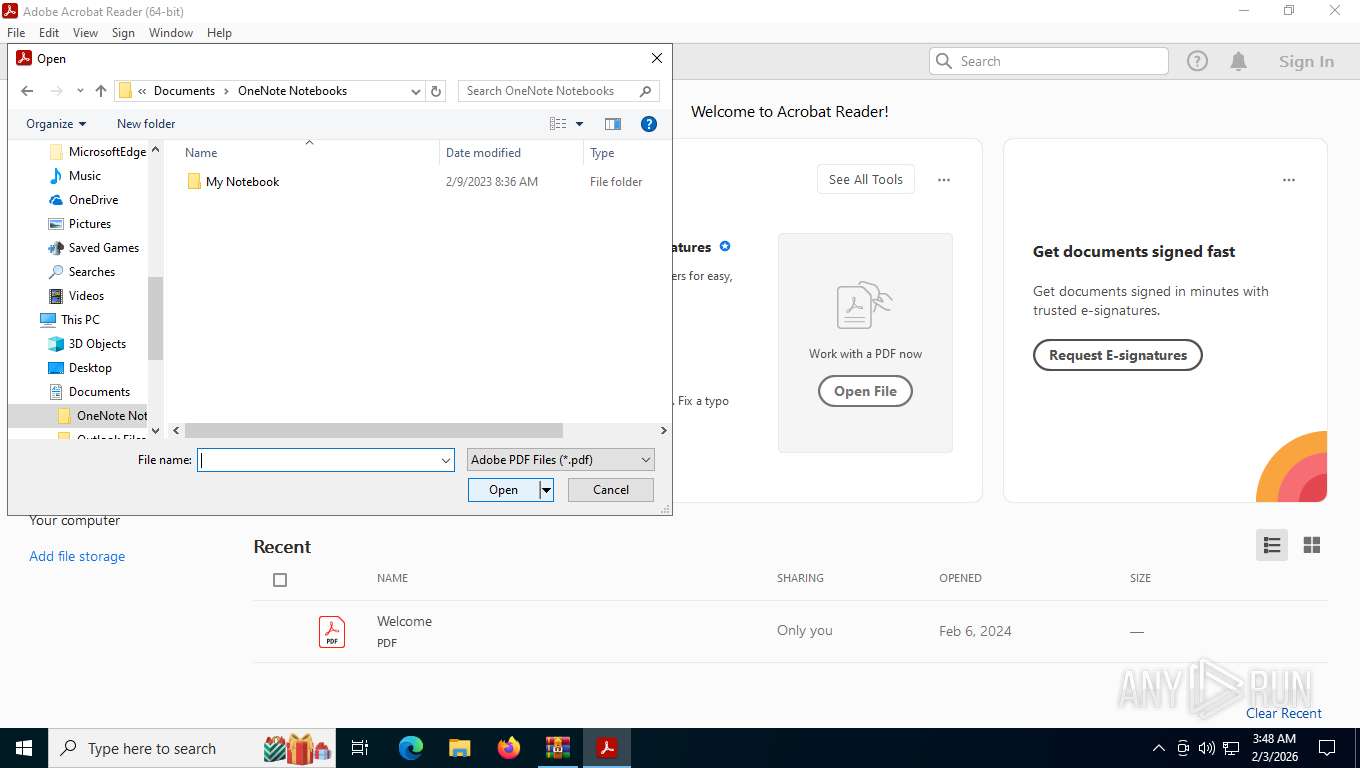
Task: Click the Sign In link
Action: tap(1306, 61)
